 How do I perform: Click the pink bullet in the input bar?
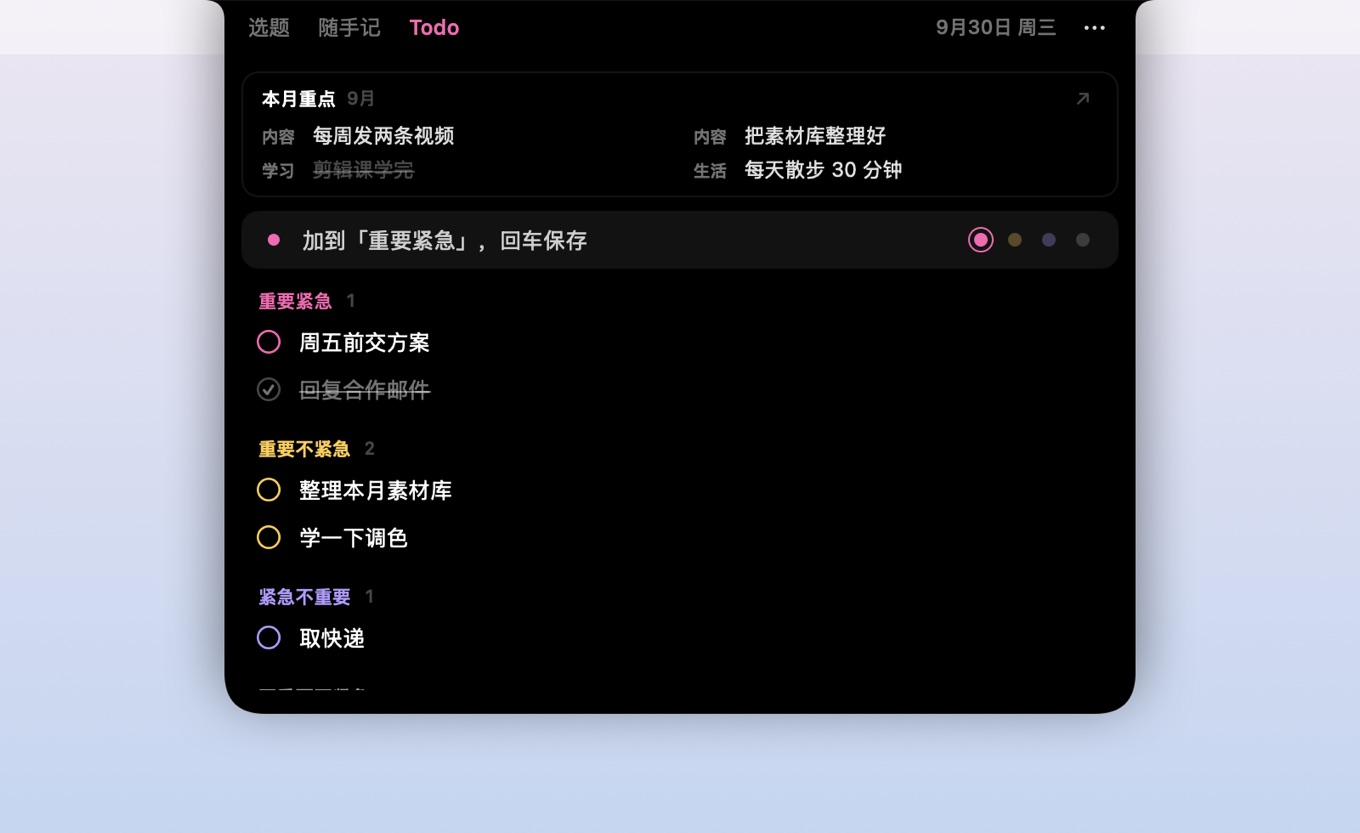coord(274,240)
